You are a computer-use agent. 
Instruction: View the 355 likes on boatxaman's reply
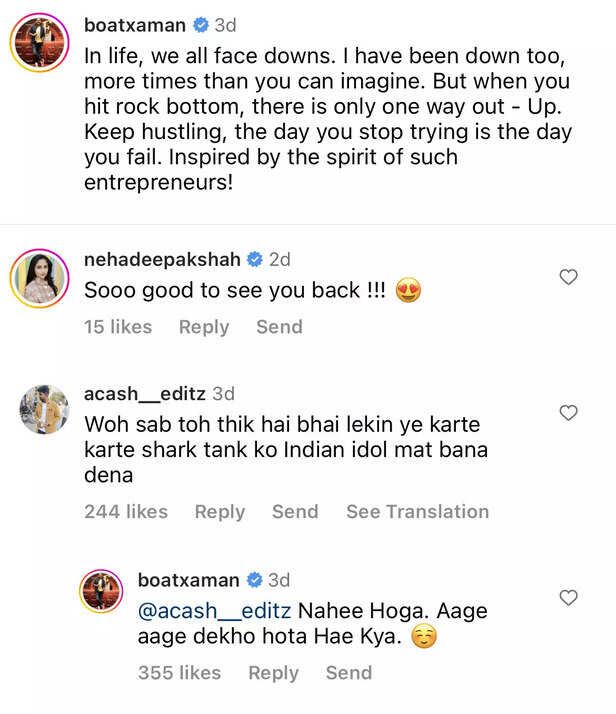click(x=179, y=673)
